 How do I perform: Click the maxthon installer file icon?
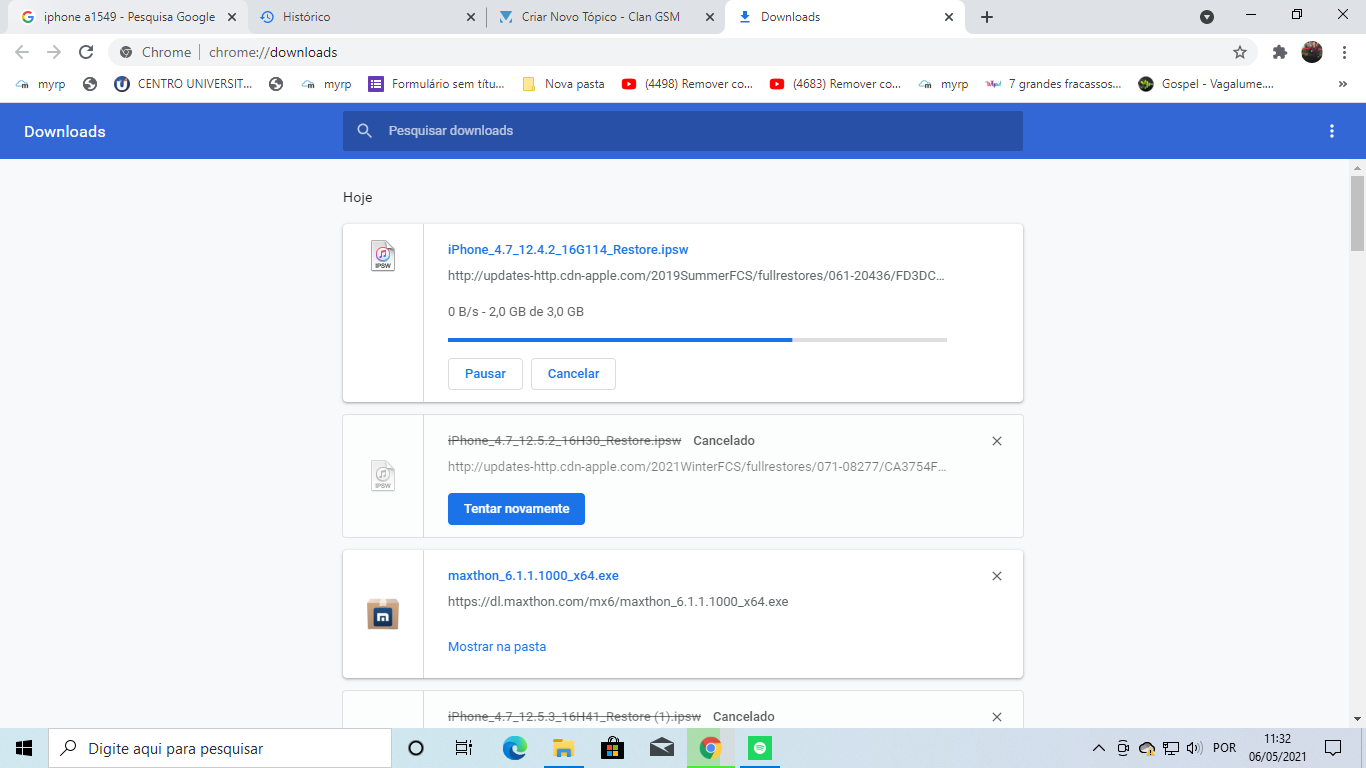(x=383, y=614)
